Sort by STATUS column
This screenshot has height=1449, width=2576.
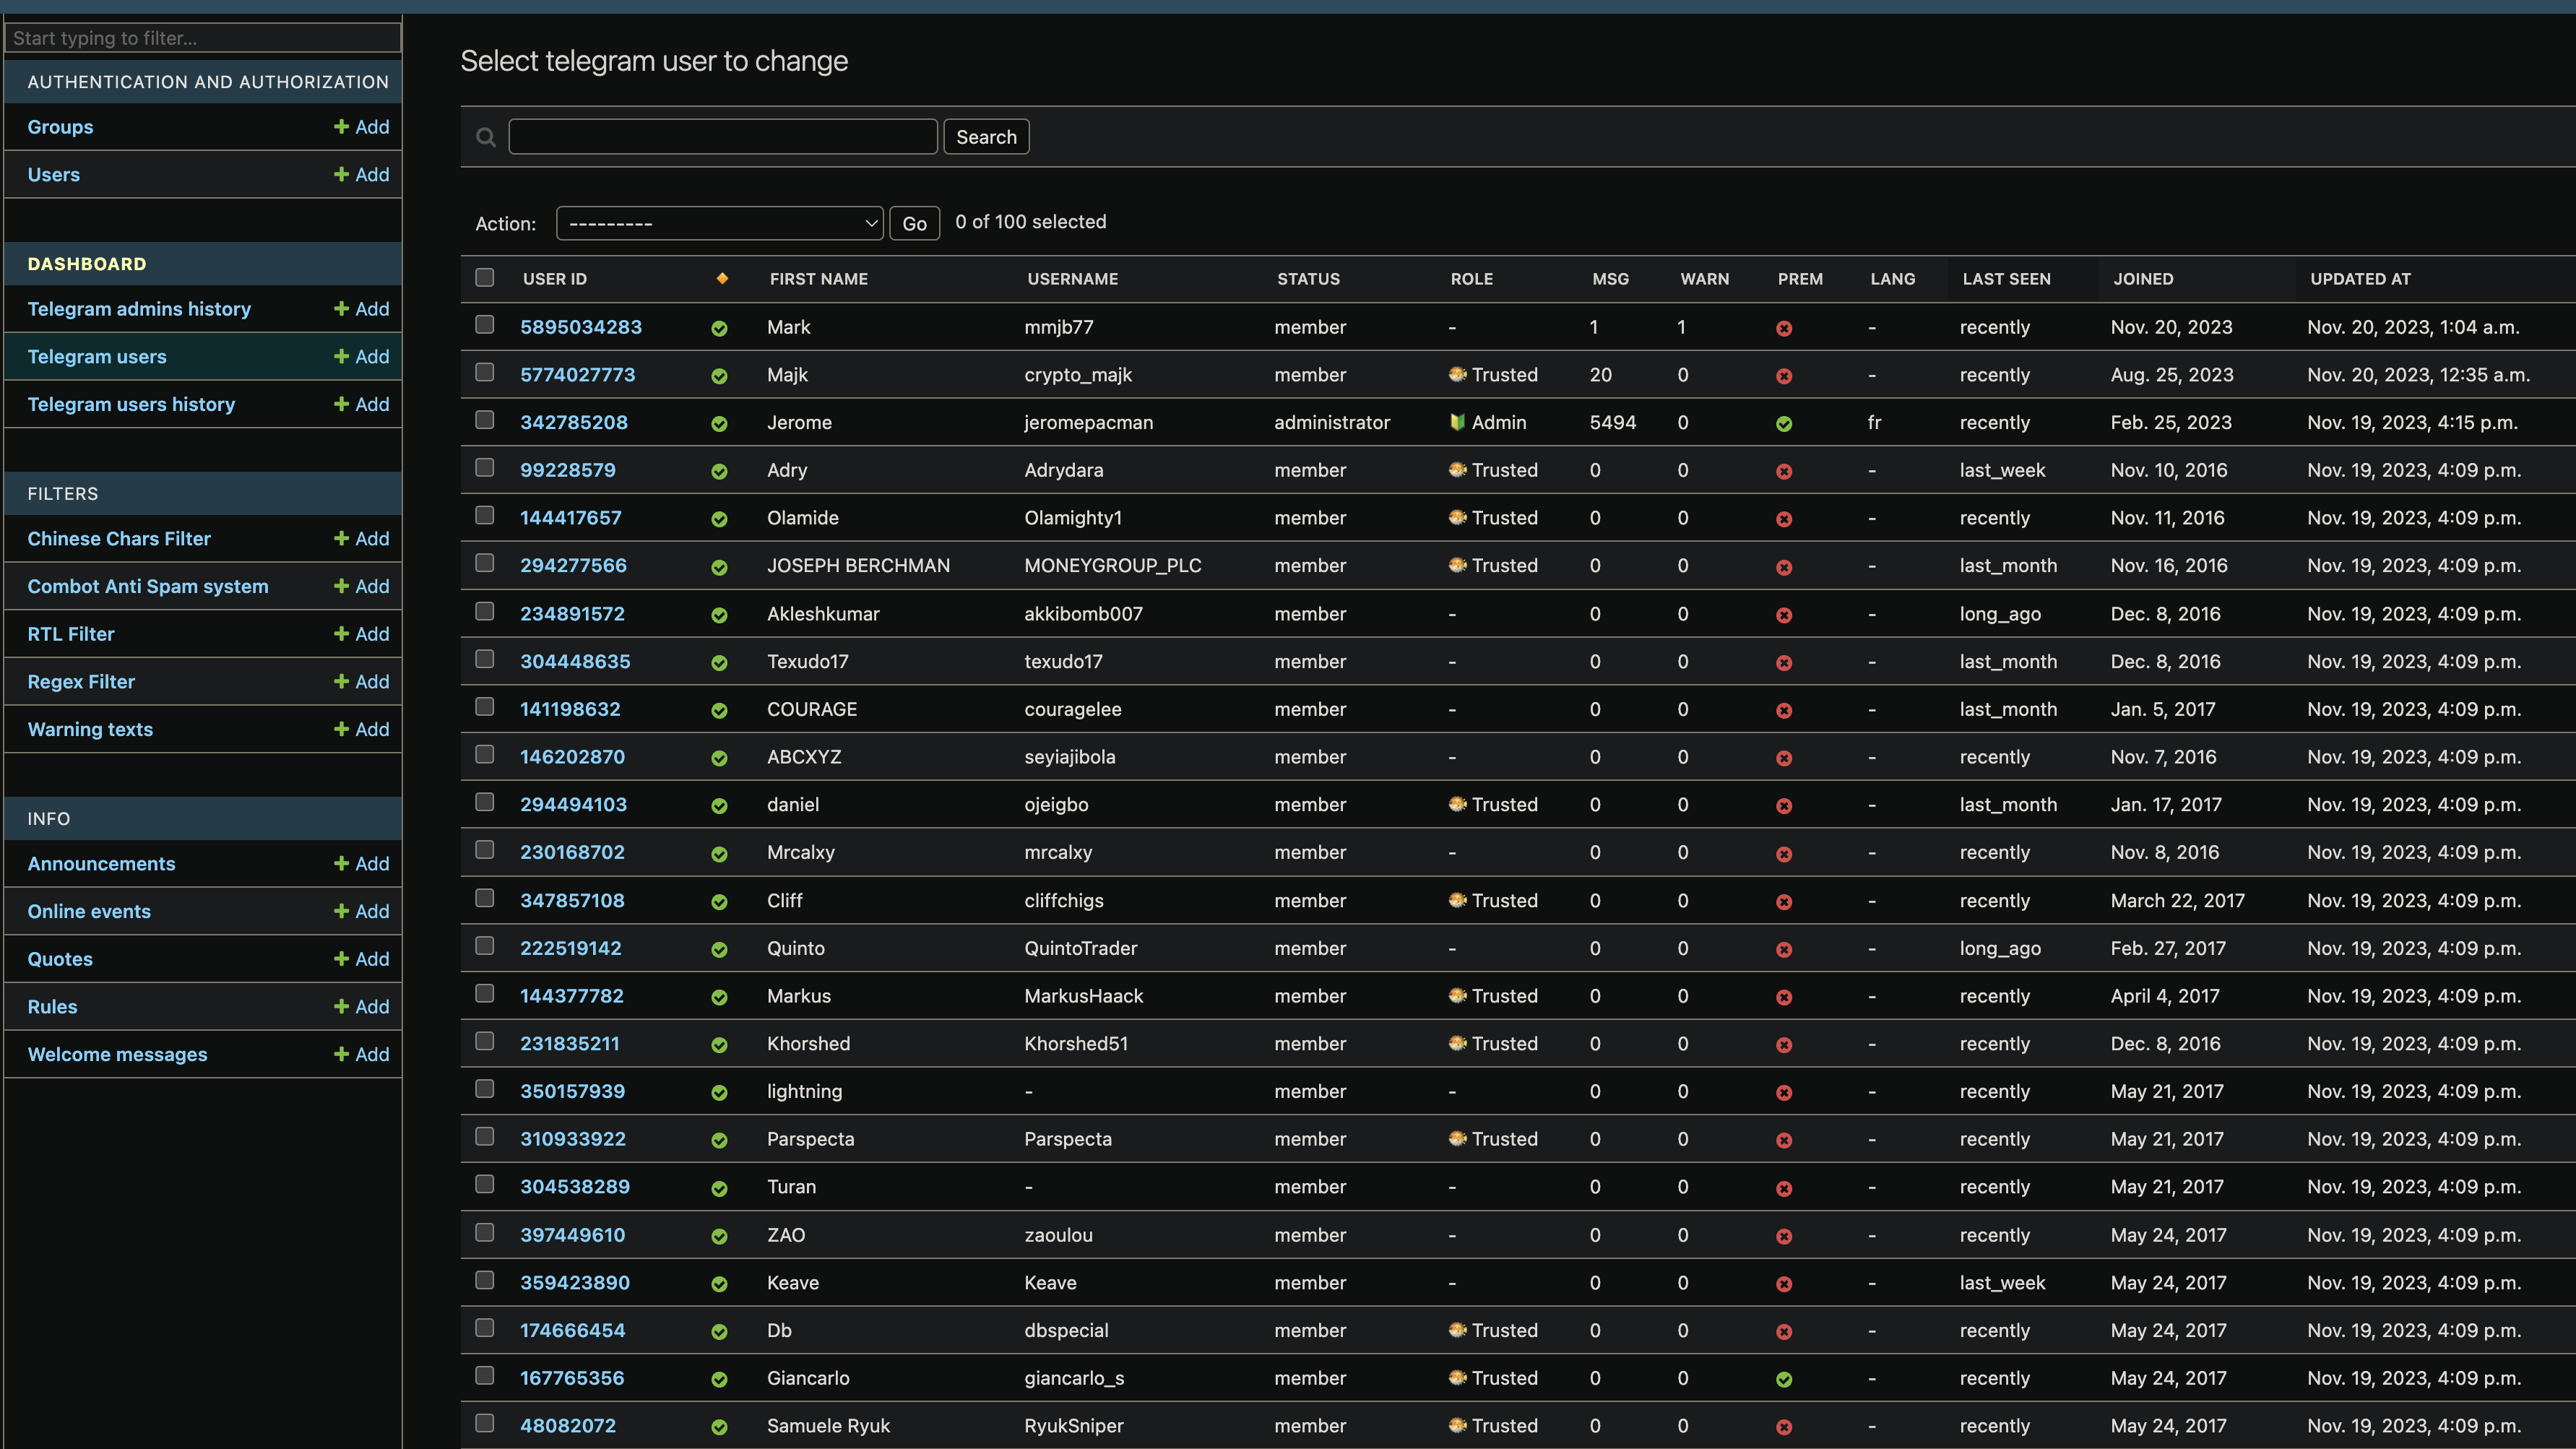tap(1308, 279)
